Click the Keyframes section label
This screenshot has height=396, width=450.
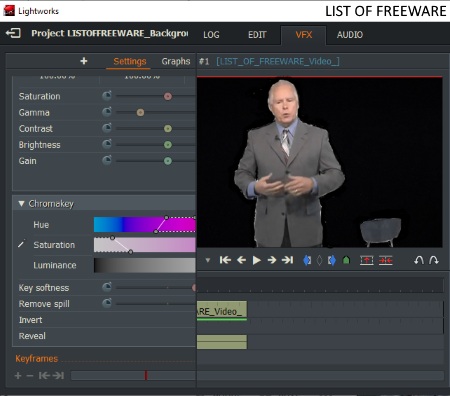37,359
